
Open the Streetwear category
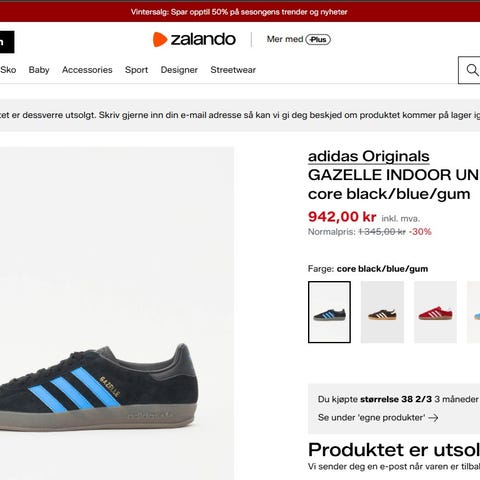click(x=233, y=70)
